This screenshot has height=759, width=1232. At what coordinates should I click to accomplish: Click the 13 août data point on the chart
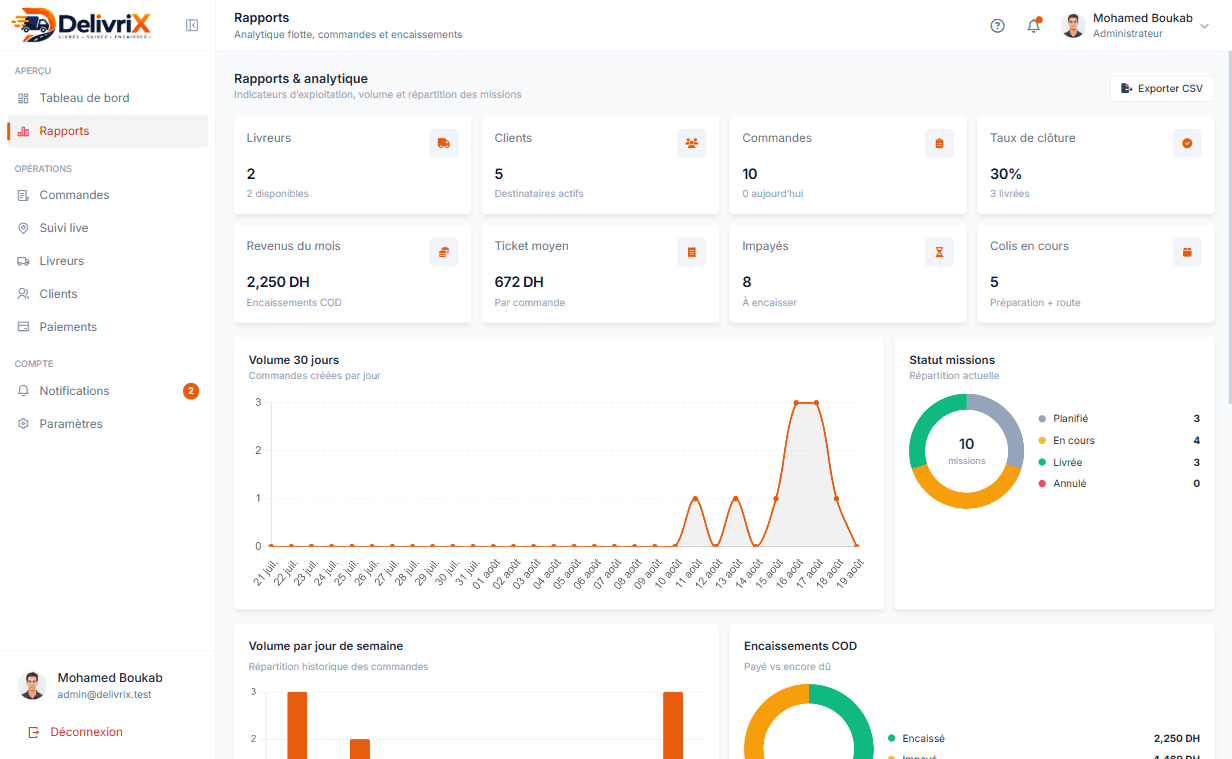click(735, 498)
